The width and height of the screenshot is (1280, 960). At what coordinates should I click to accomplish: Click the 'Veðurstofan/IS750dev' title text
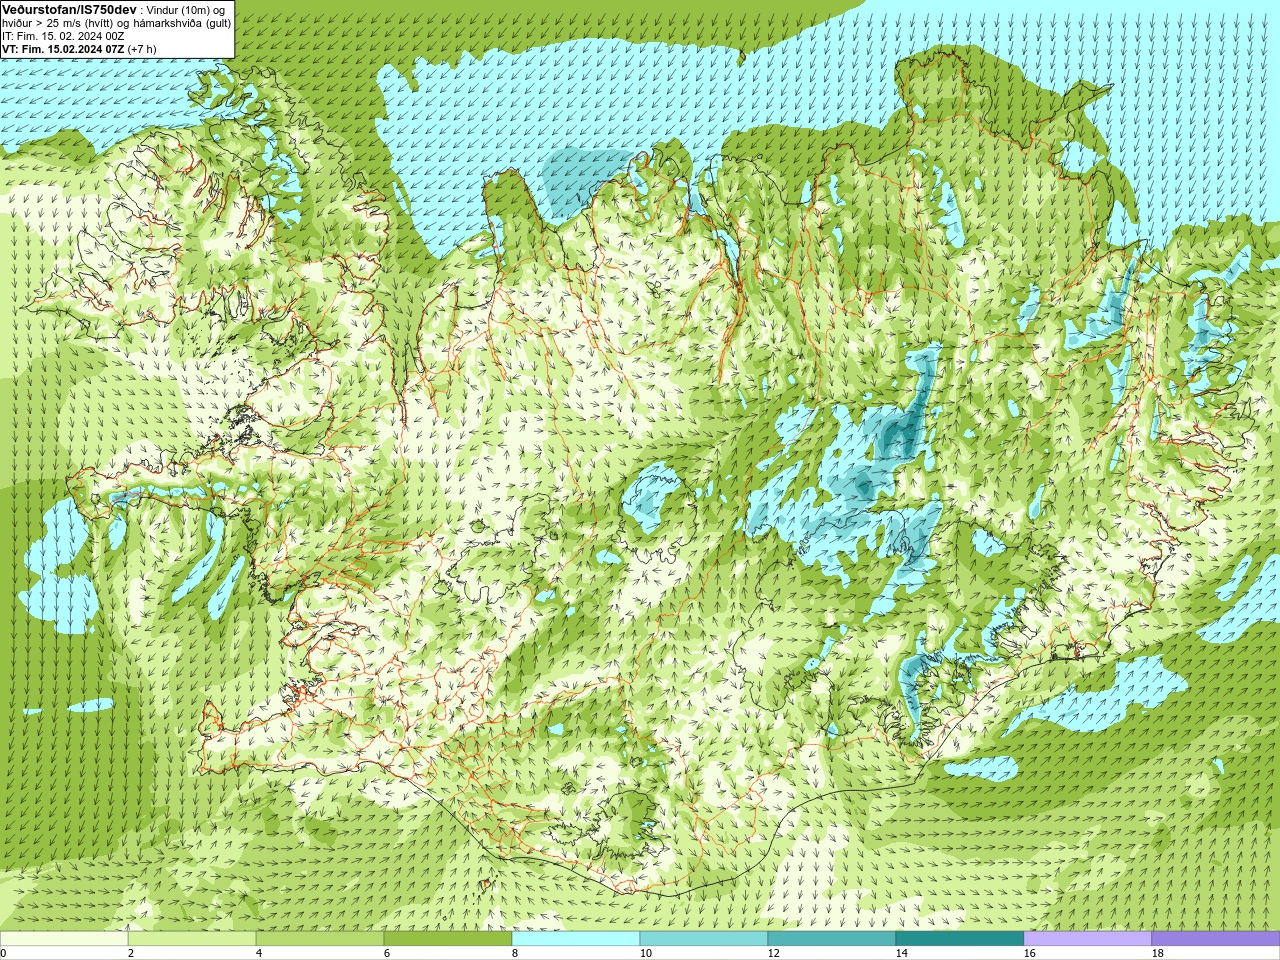(69, 10)
